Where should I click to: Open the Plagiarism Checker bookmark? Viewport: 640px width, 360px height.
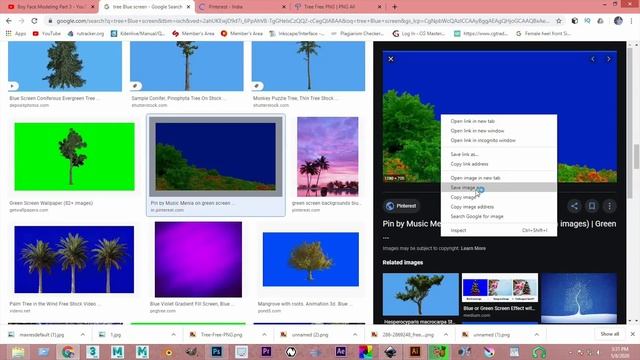(x=357, y=33)
